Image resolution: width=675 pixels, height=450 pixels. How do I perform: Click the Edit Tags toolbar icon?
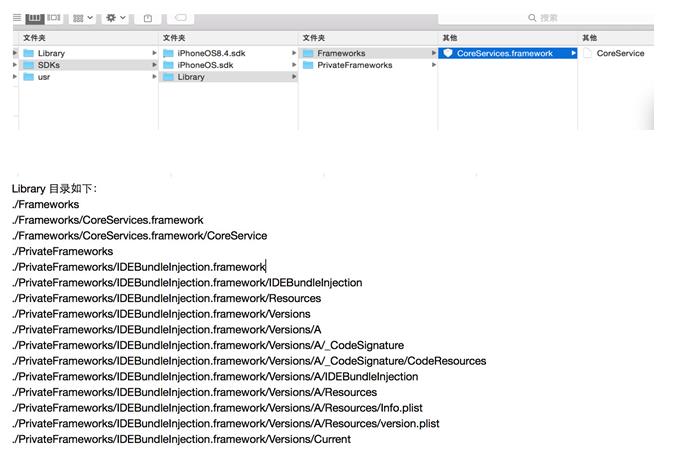click(180, 18)
